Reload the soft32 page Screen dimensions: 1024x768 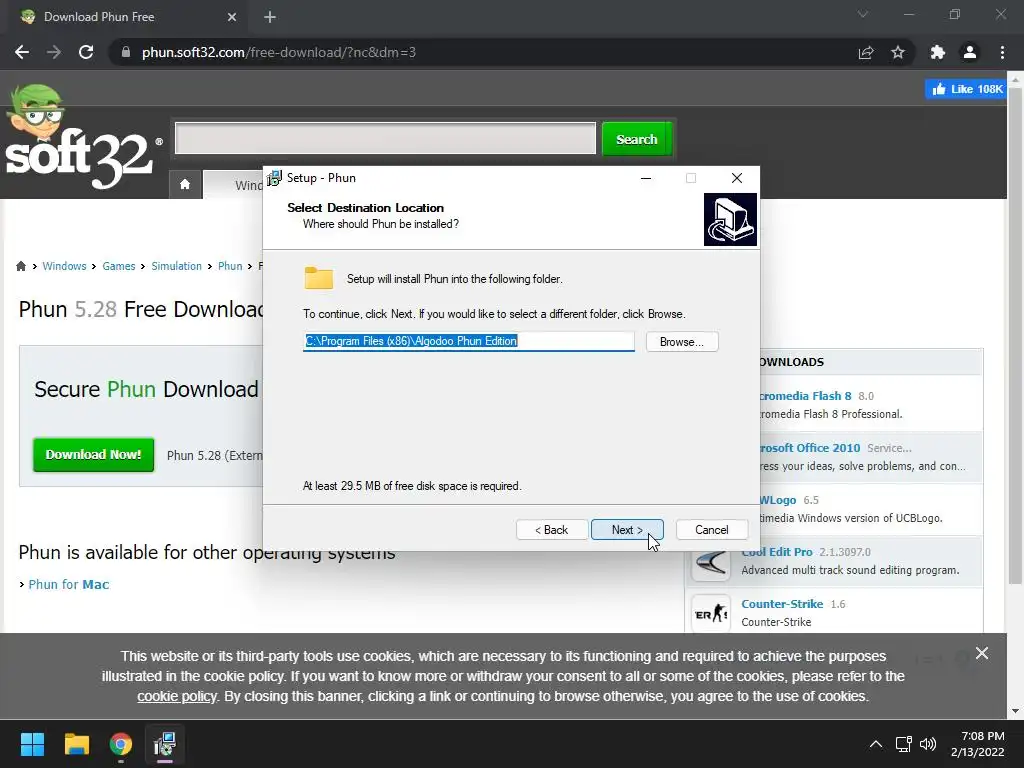(86, 52)
